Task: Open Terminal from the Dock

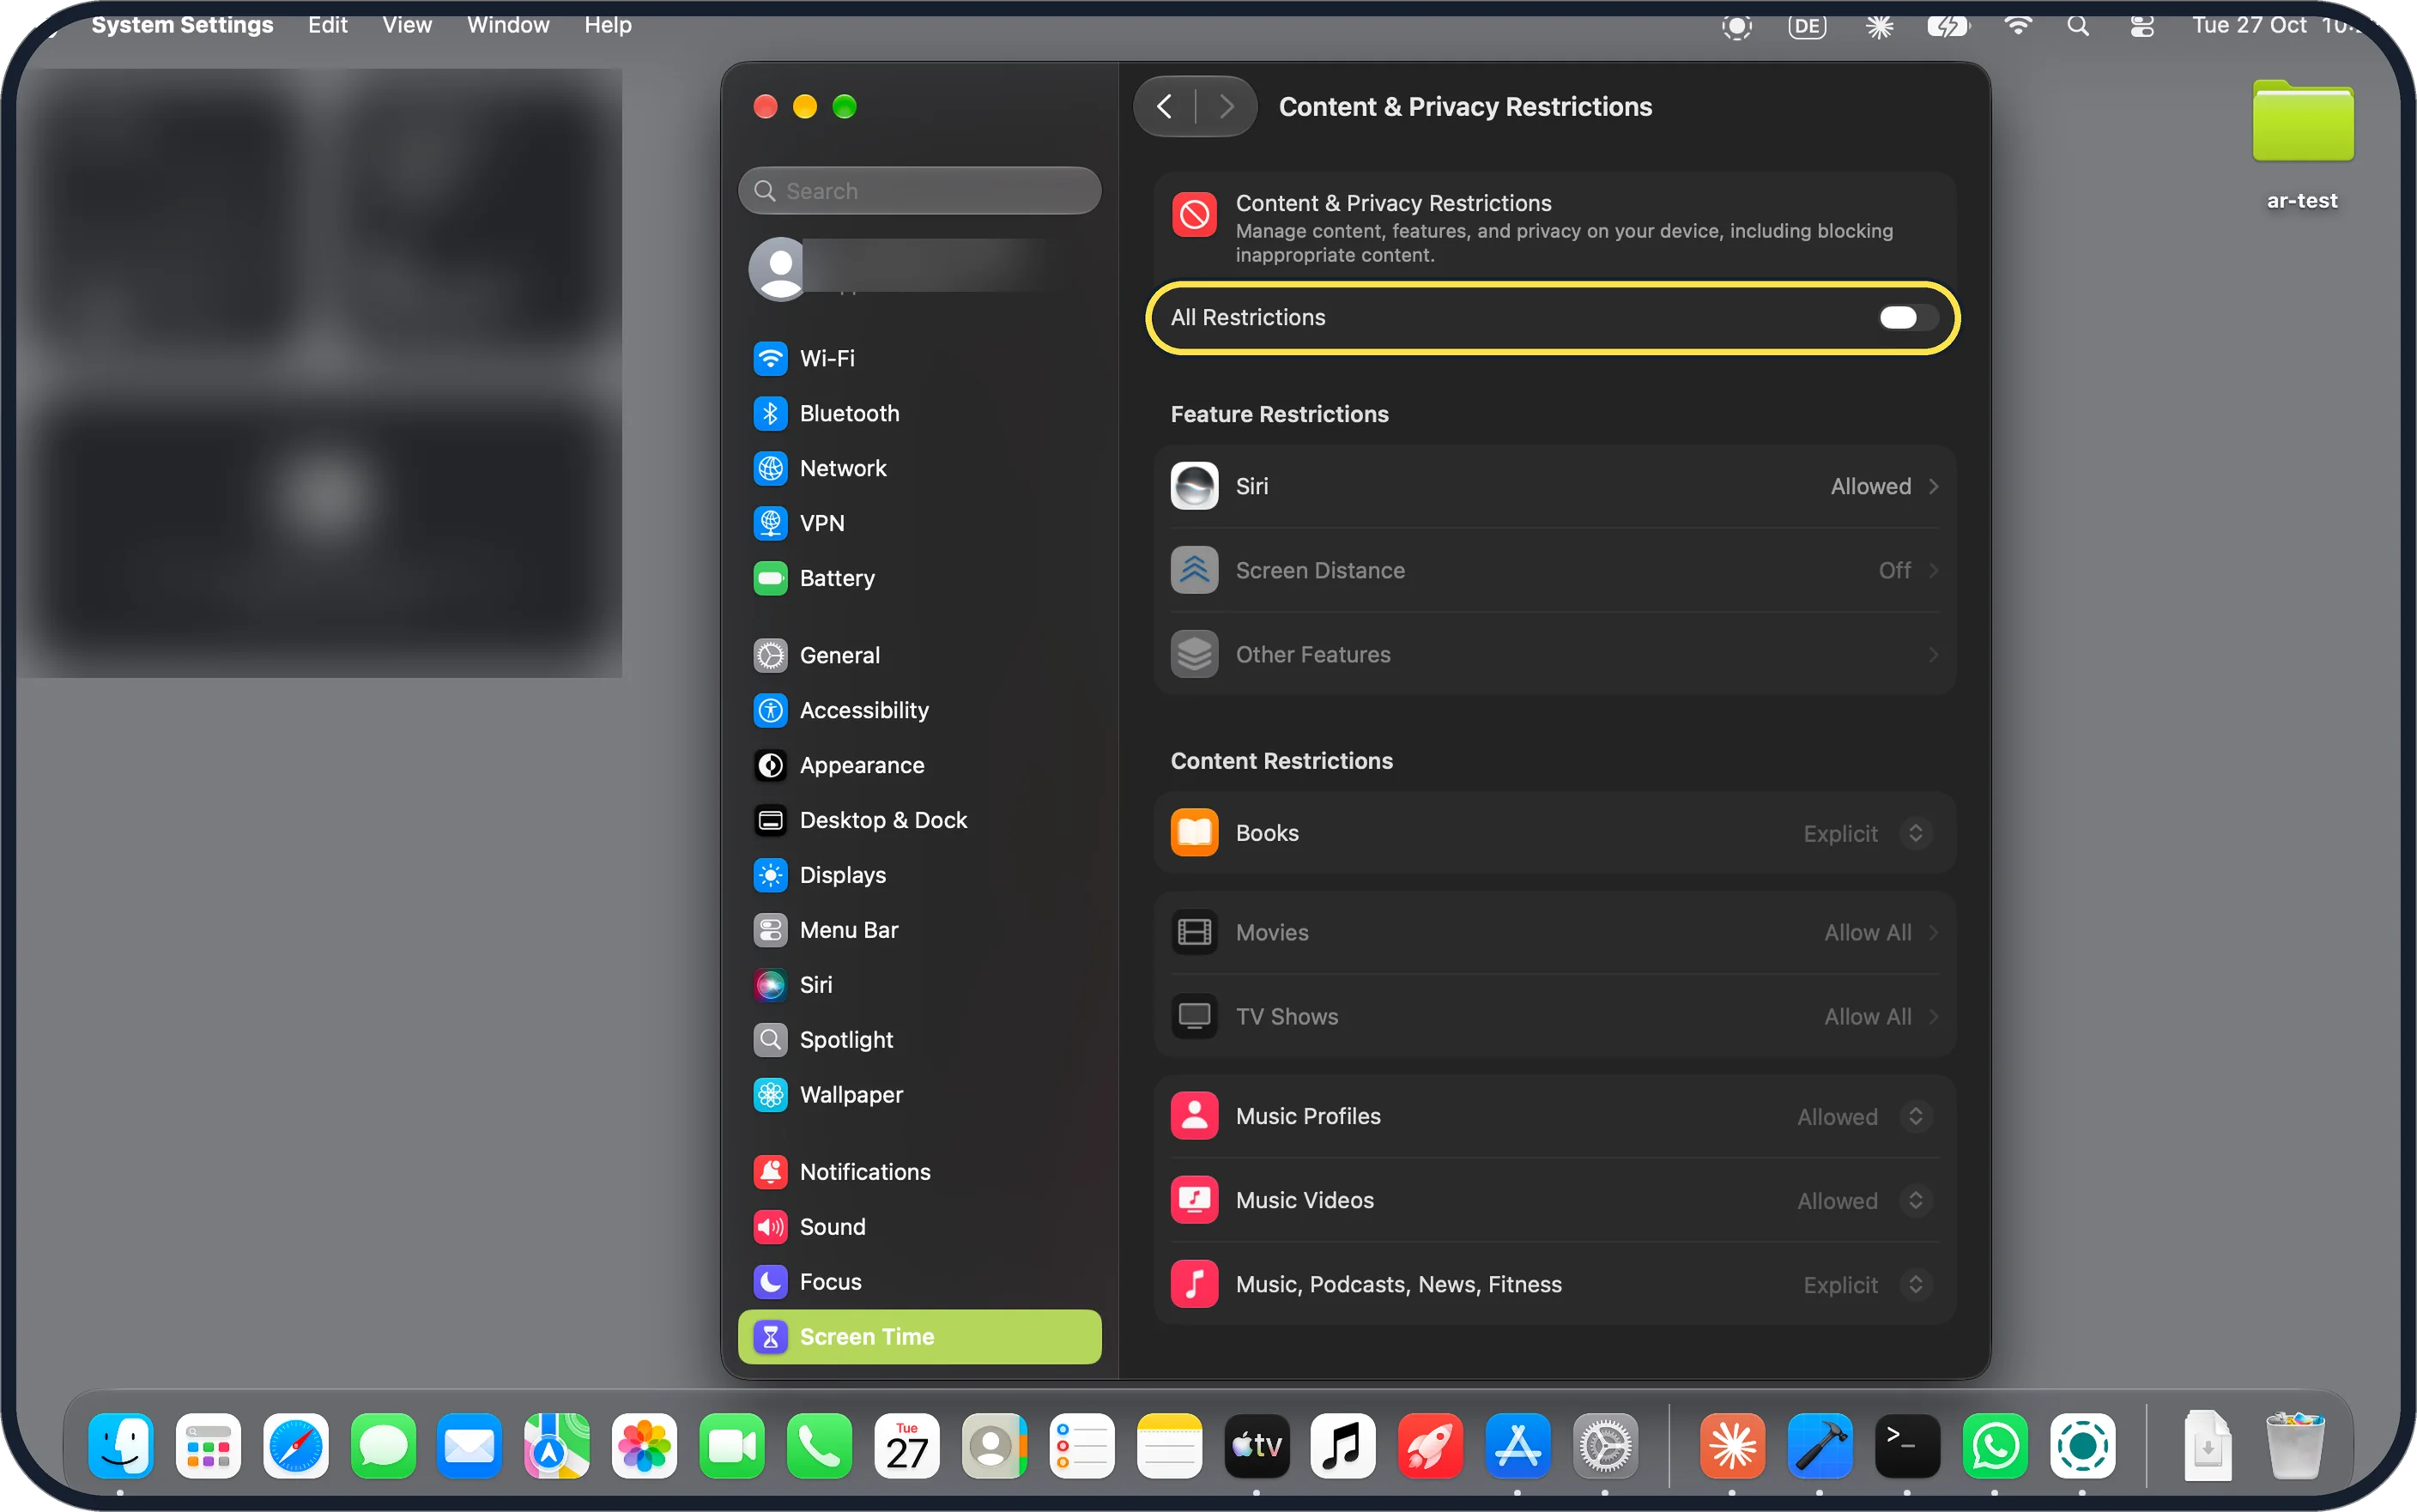Action: tap(1907, 1446)
